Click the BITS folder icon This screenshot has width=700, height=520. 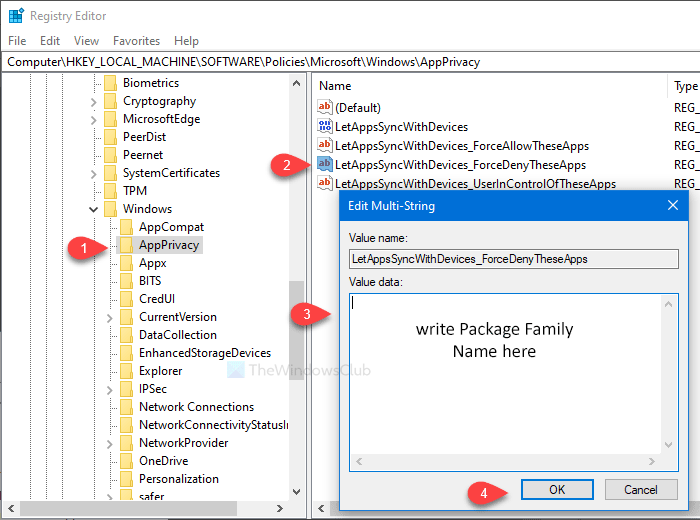click(x=126, y=281)
